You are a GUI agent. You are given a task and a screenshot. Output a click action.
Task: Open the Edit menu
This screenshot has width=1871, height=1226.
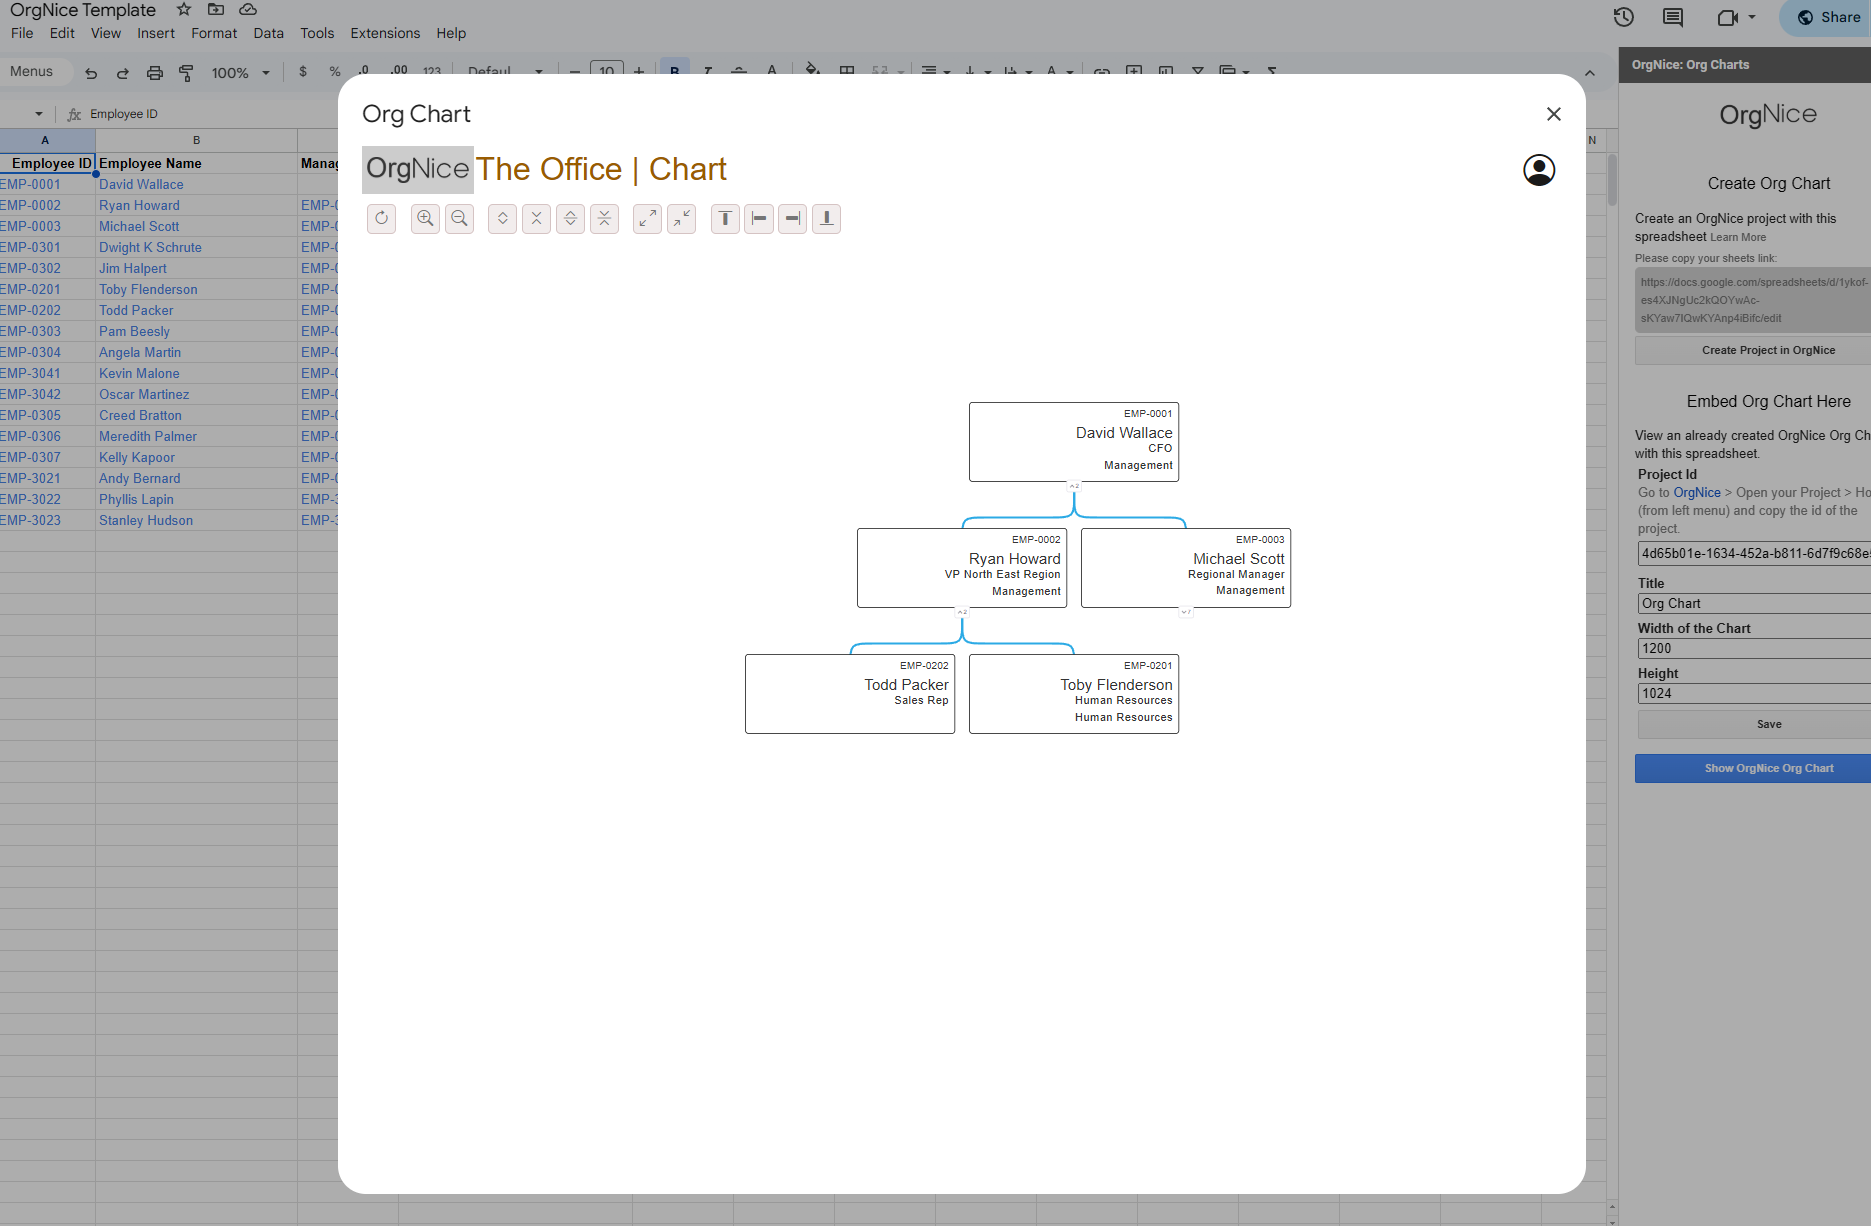tap(62, 33)
